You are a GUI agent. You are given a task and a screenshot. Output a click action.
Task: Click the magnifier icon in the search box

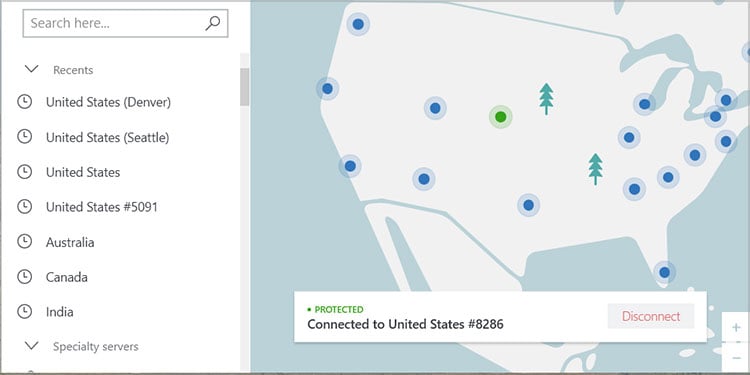212,23
